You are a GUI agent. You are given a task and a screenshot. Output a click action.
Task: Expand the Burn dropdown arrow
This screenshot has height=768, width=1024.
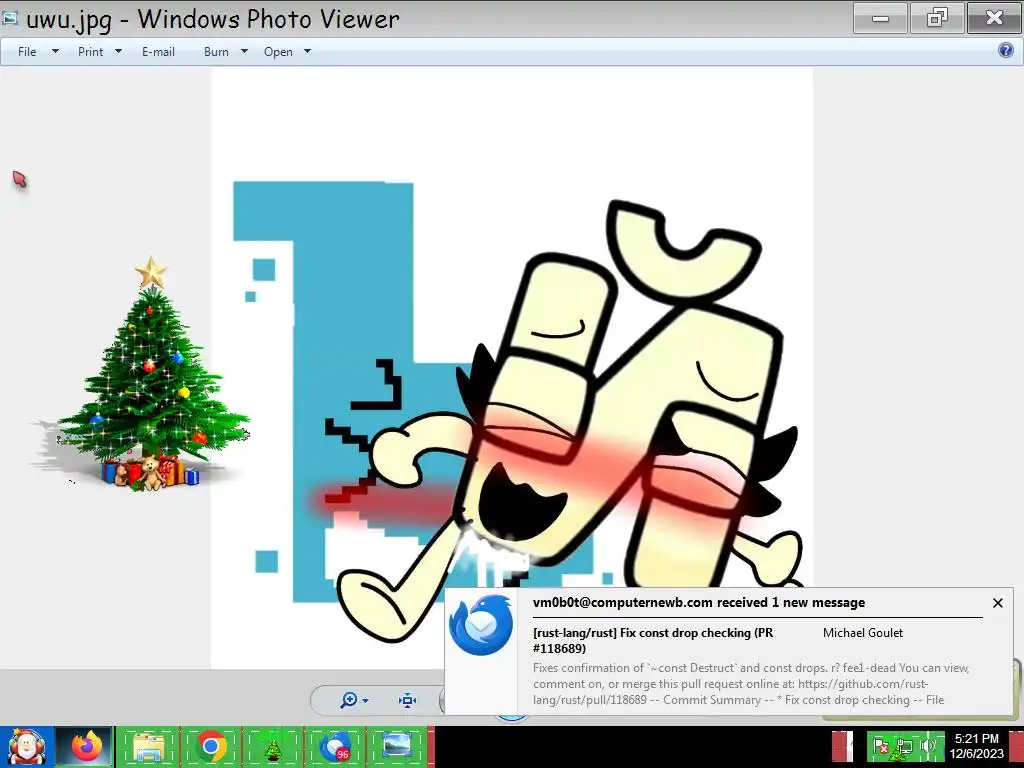tap(244, 51)
